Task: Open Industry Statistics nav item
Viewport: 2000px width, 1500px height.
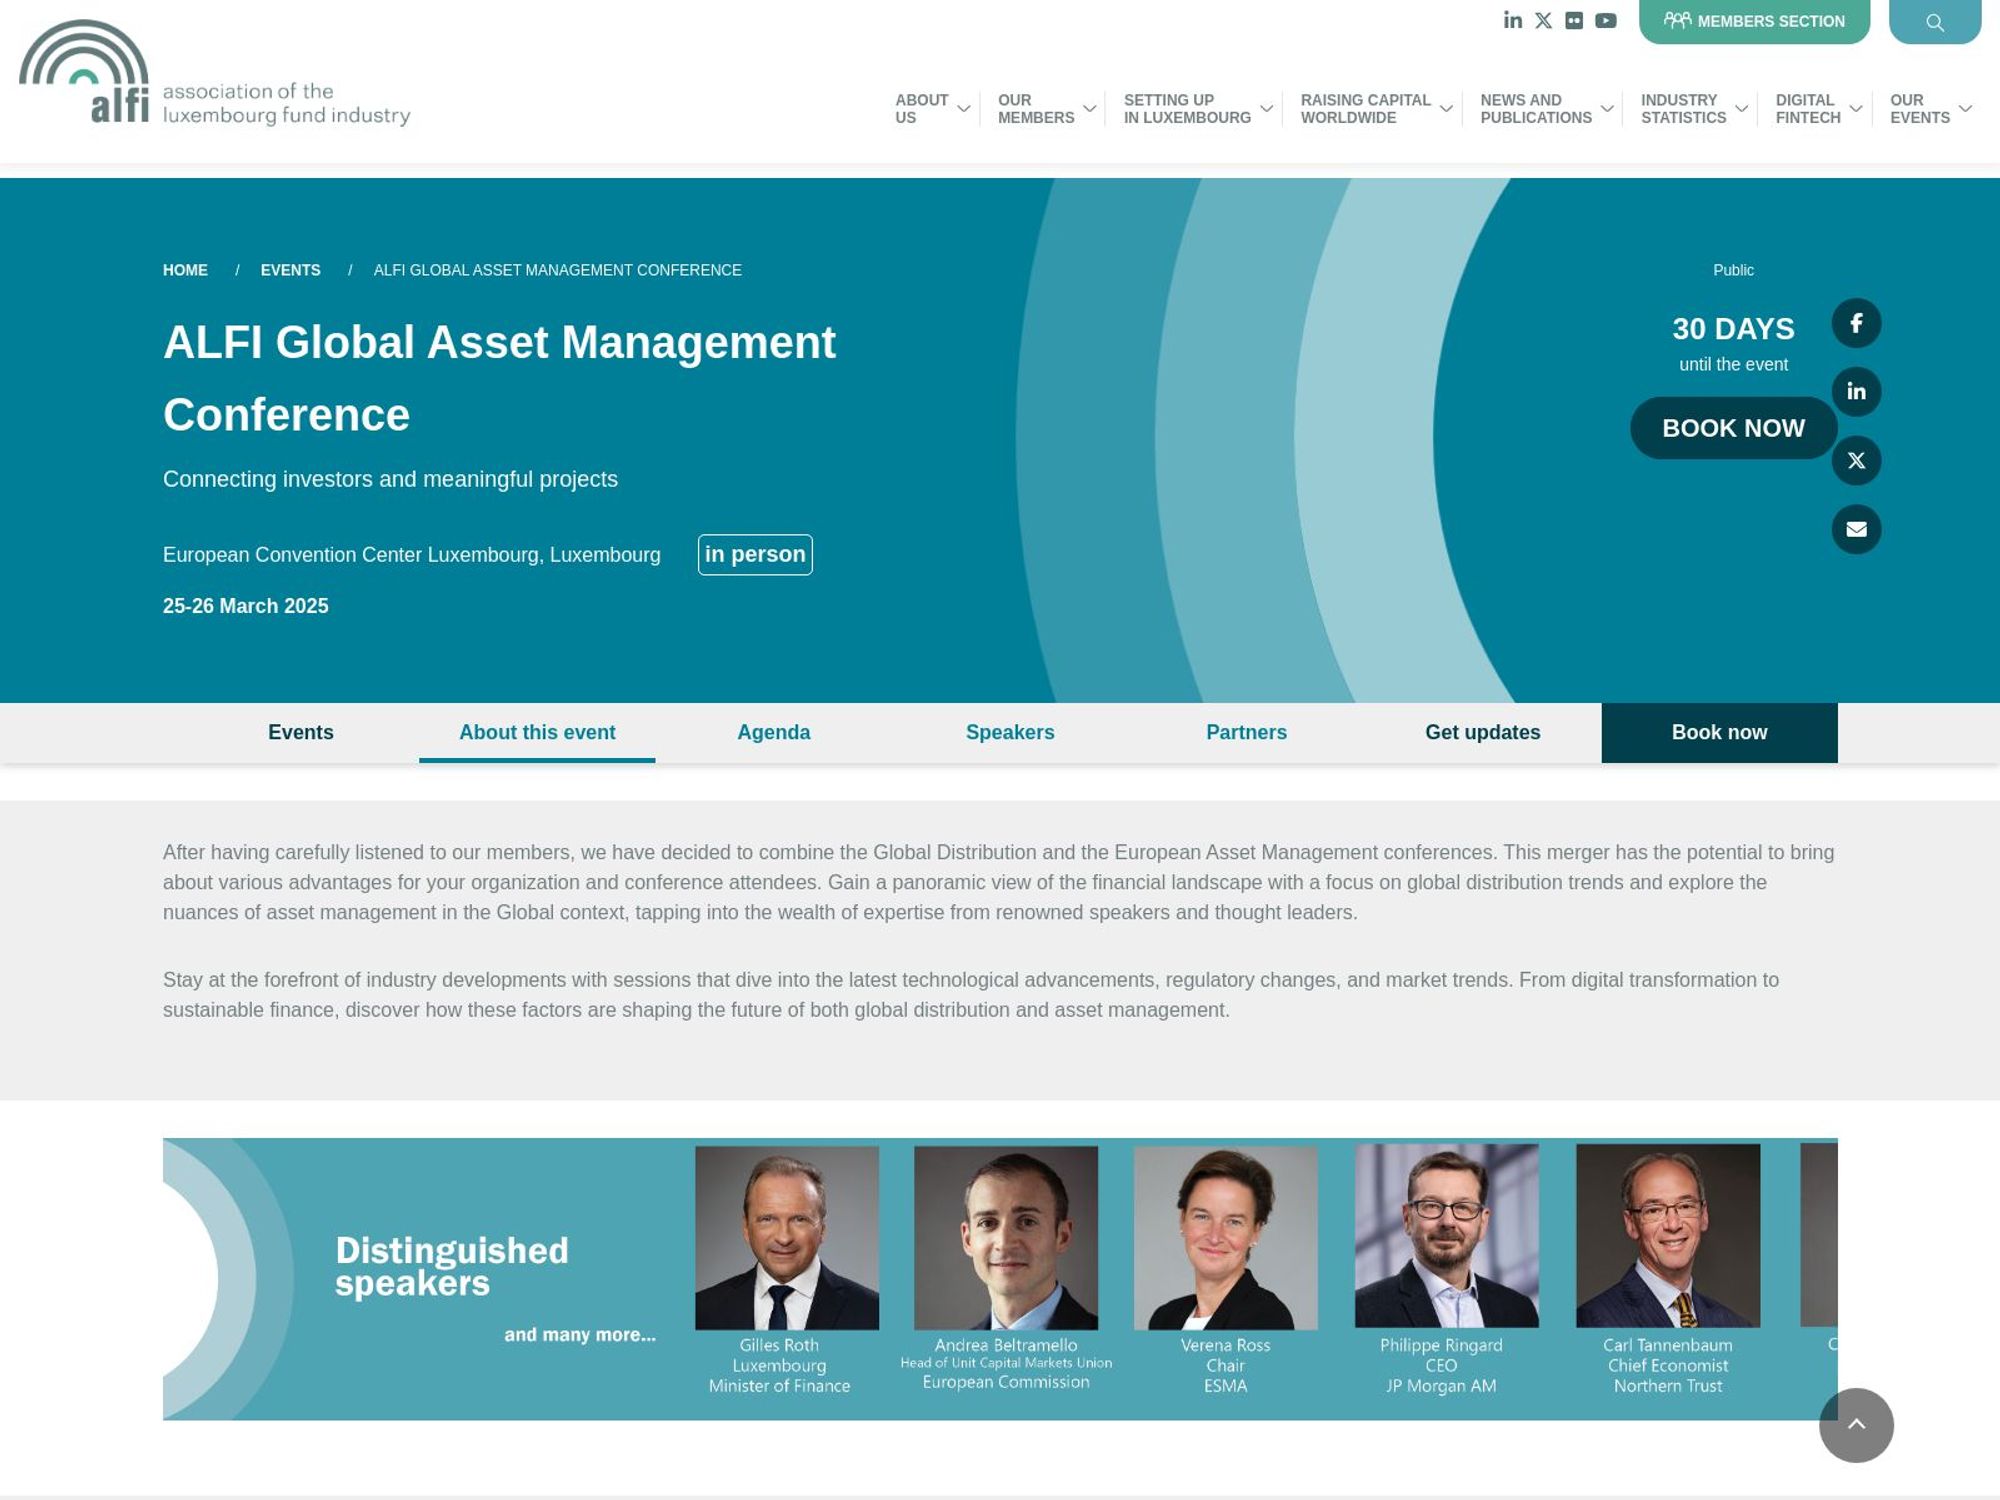Action: point(1683,109)
